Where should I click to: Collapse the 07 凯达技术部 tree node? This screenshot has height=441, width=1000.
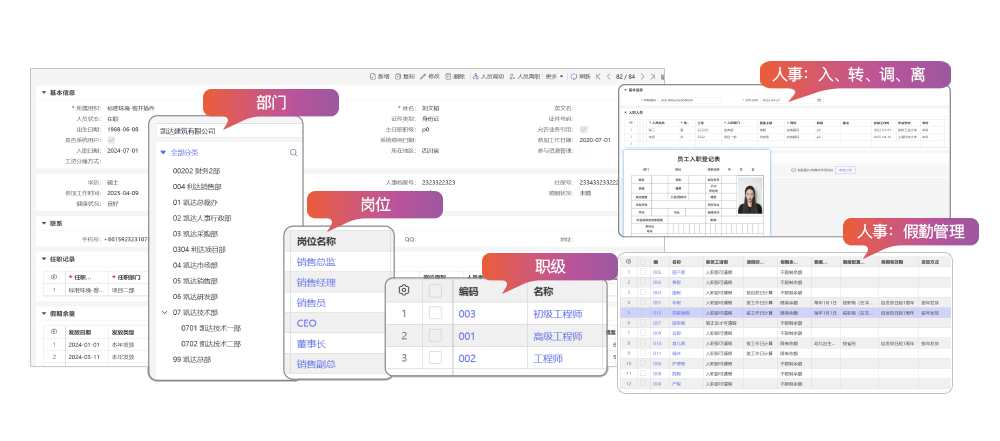coord(164,312)
